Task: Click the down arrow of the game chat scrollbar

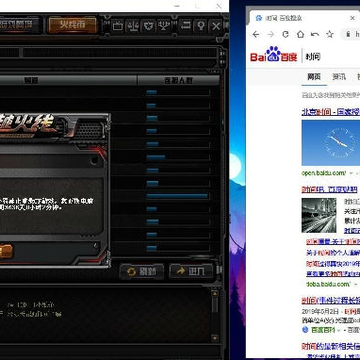Action: tap(215, 338)
